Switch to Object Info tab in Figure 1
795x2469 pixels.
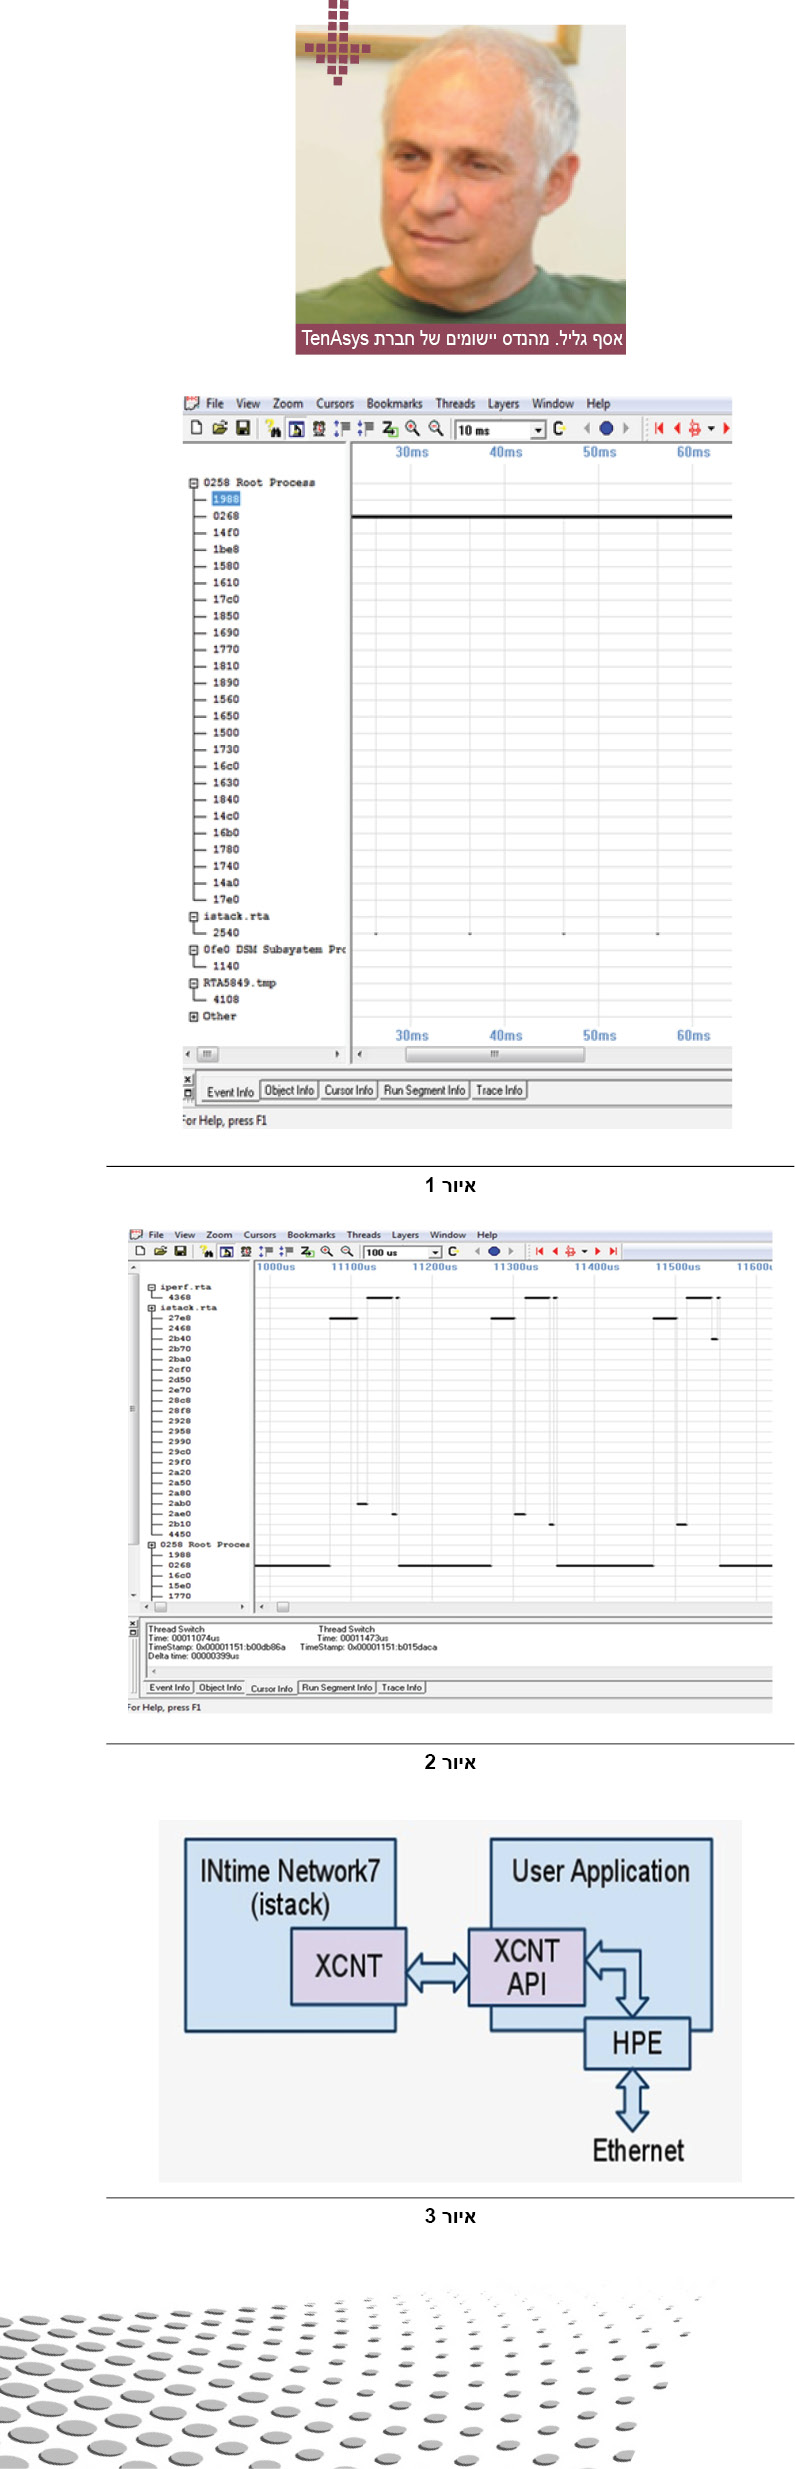click(x=289, y=1090)
